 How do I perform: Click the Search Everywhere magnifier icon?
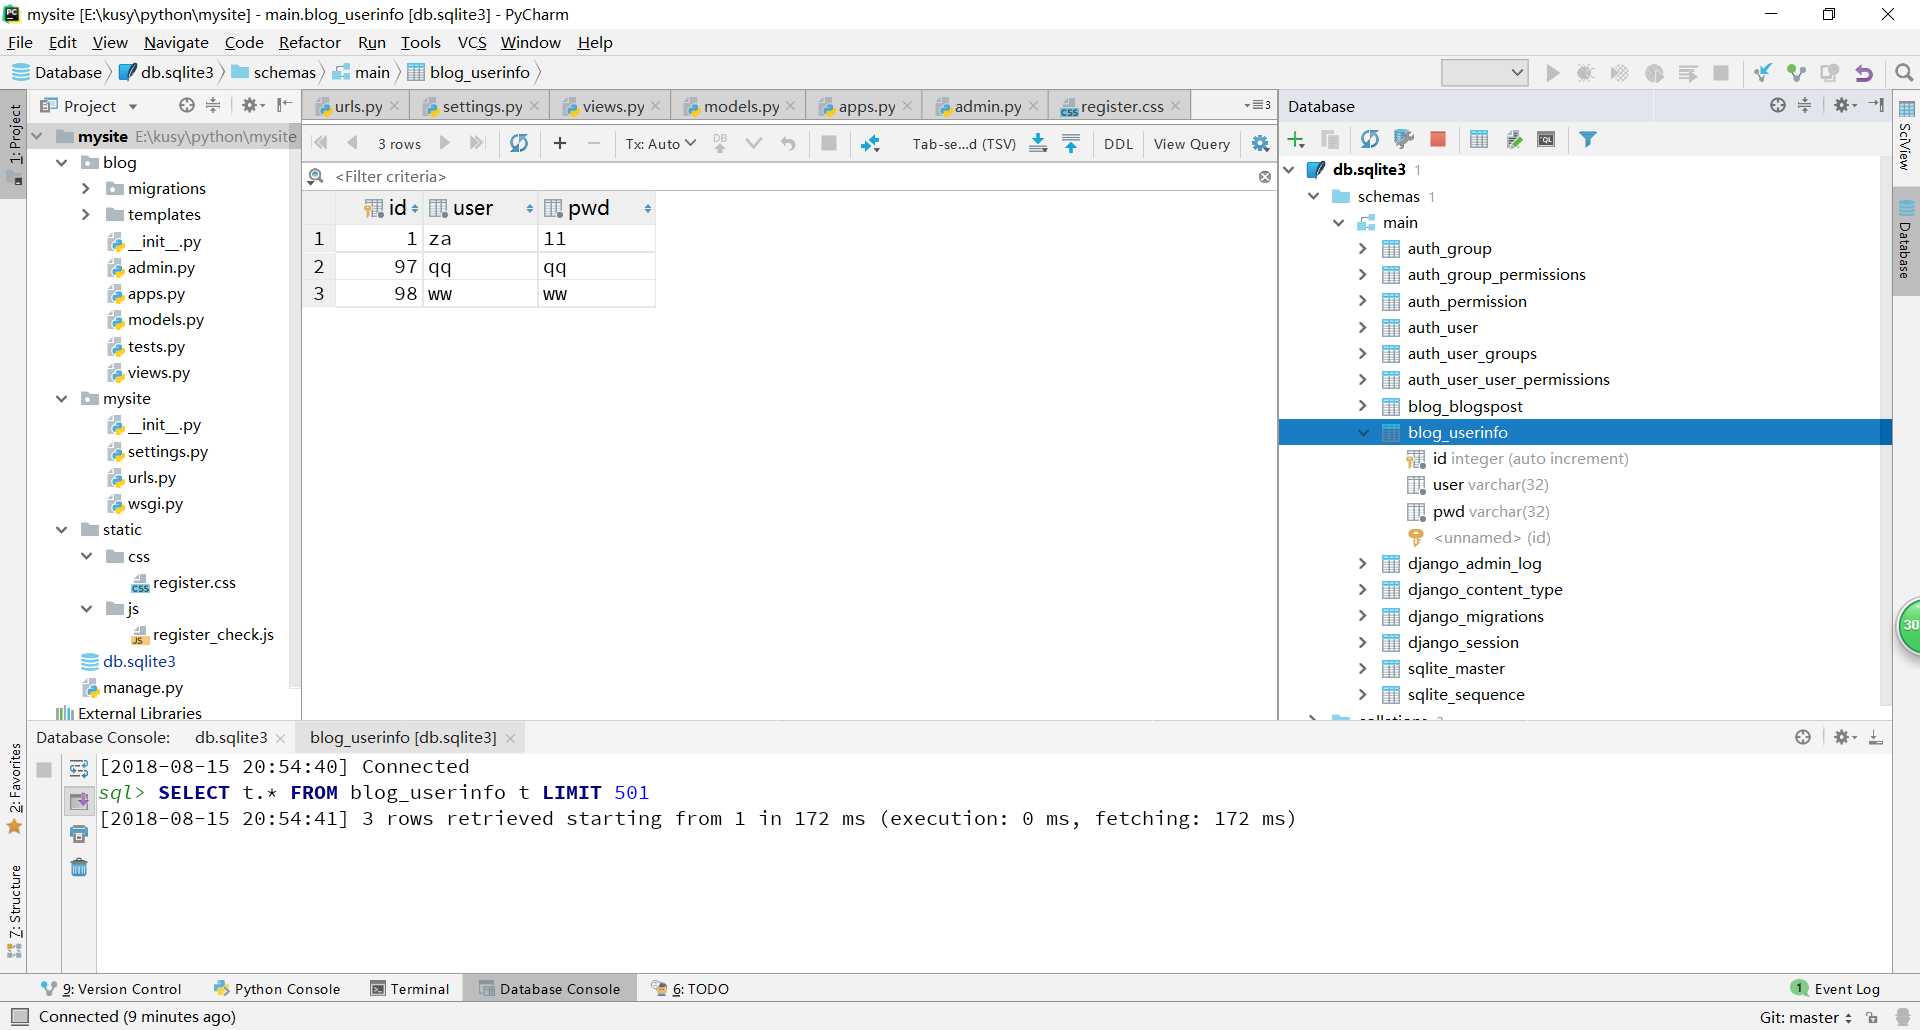(1904, 73)
